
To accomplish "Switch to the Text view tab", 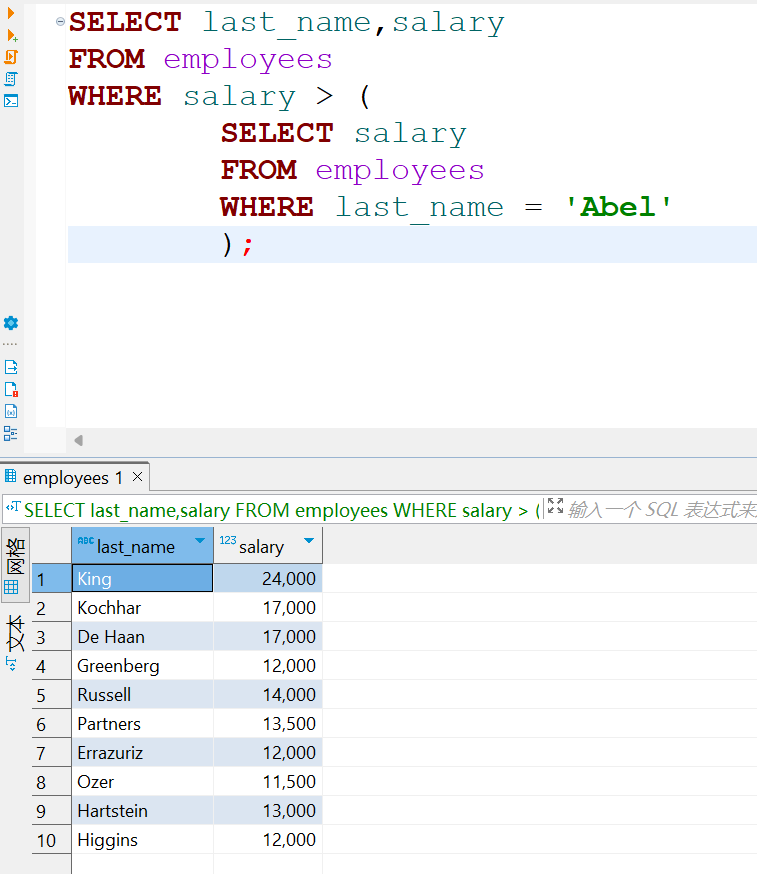I will click(14, 642).
